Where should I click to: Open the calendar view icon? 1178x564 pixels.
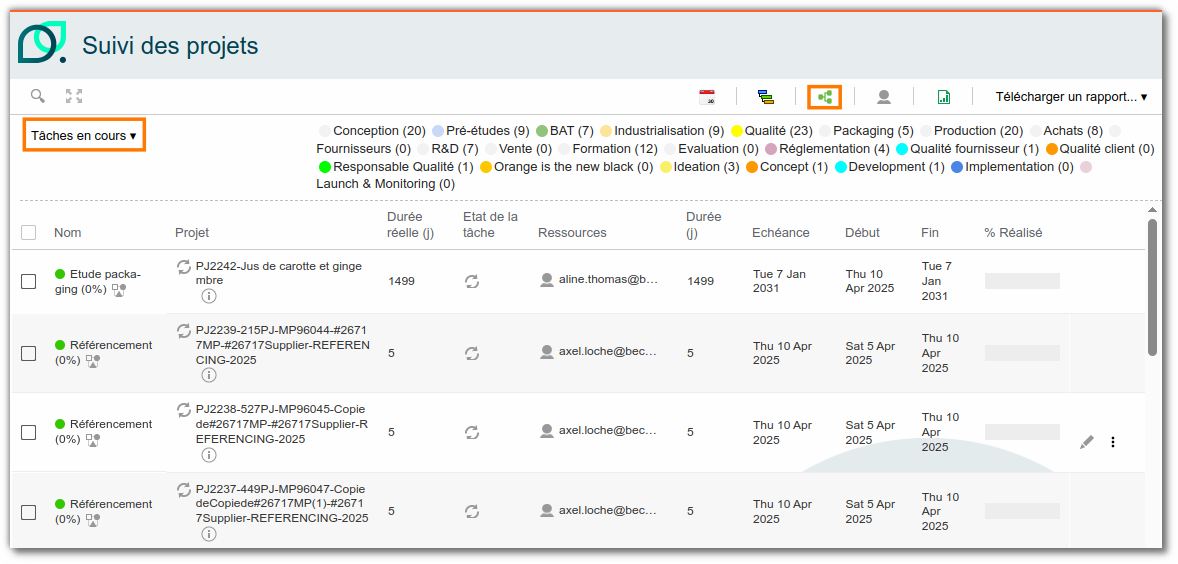707,96
